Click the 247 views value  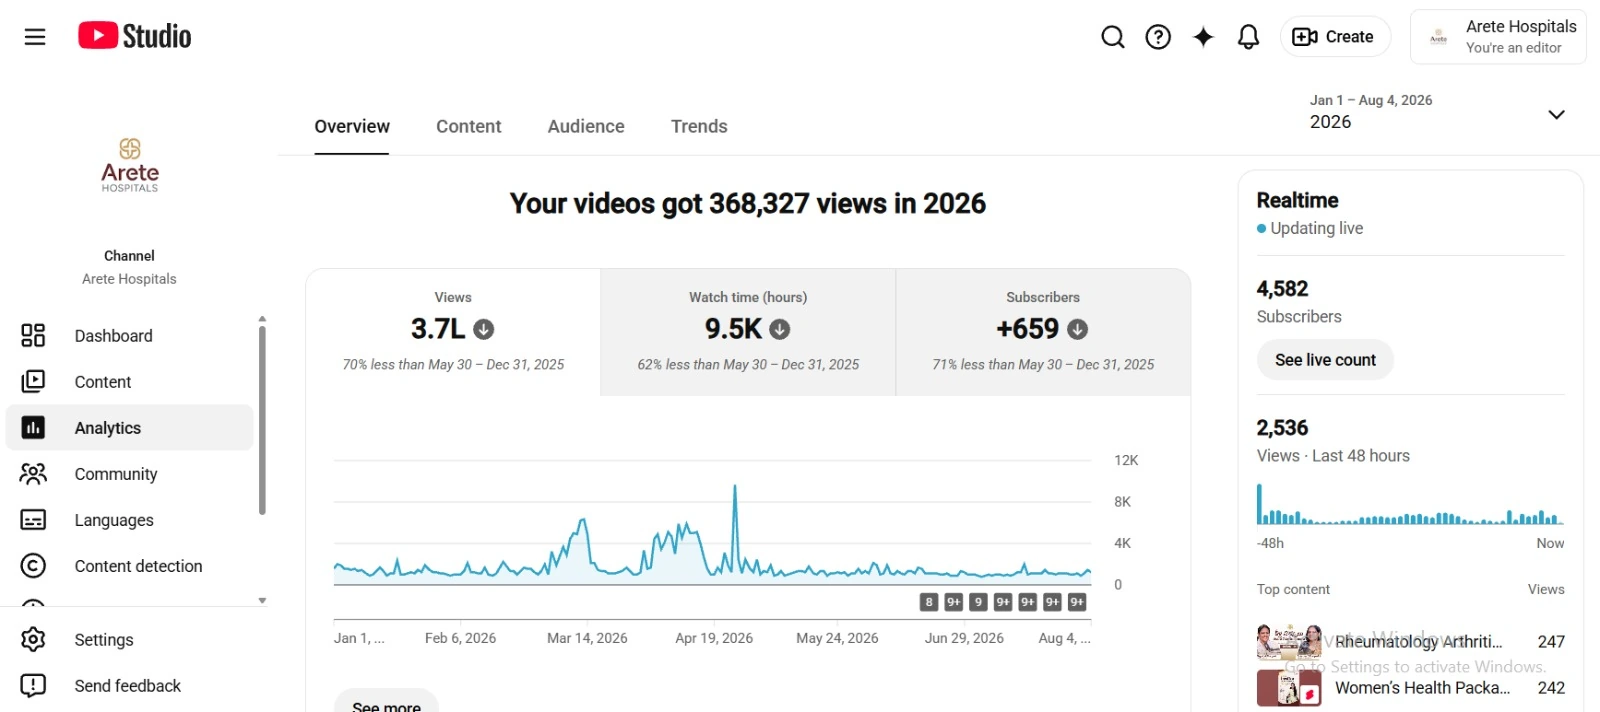tap(1551, 642)
